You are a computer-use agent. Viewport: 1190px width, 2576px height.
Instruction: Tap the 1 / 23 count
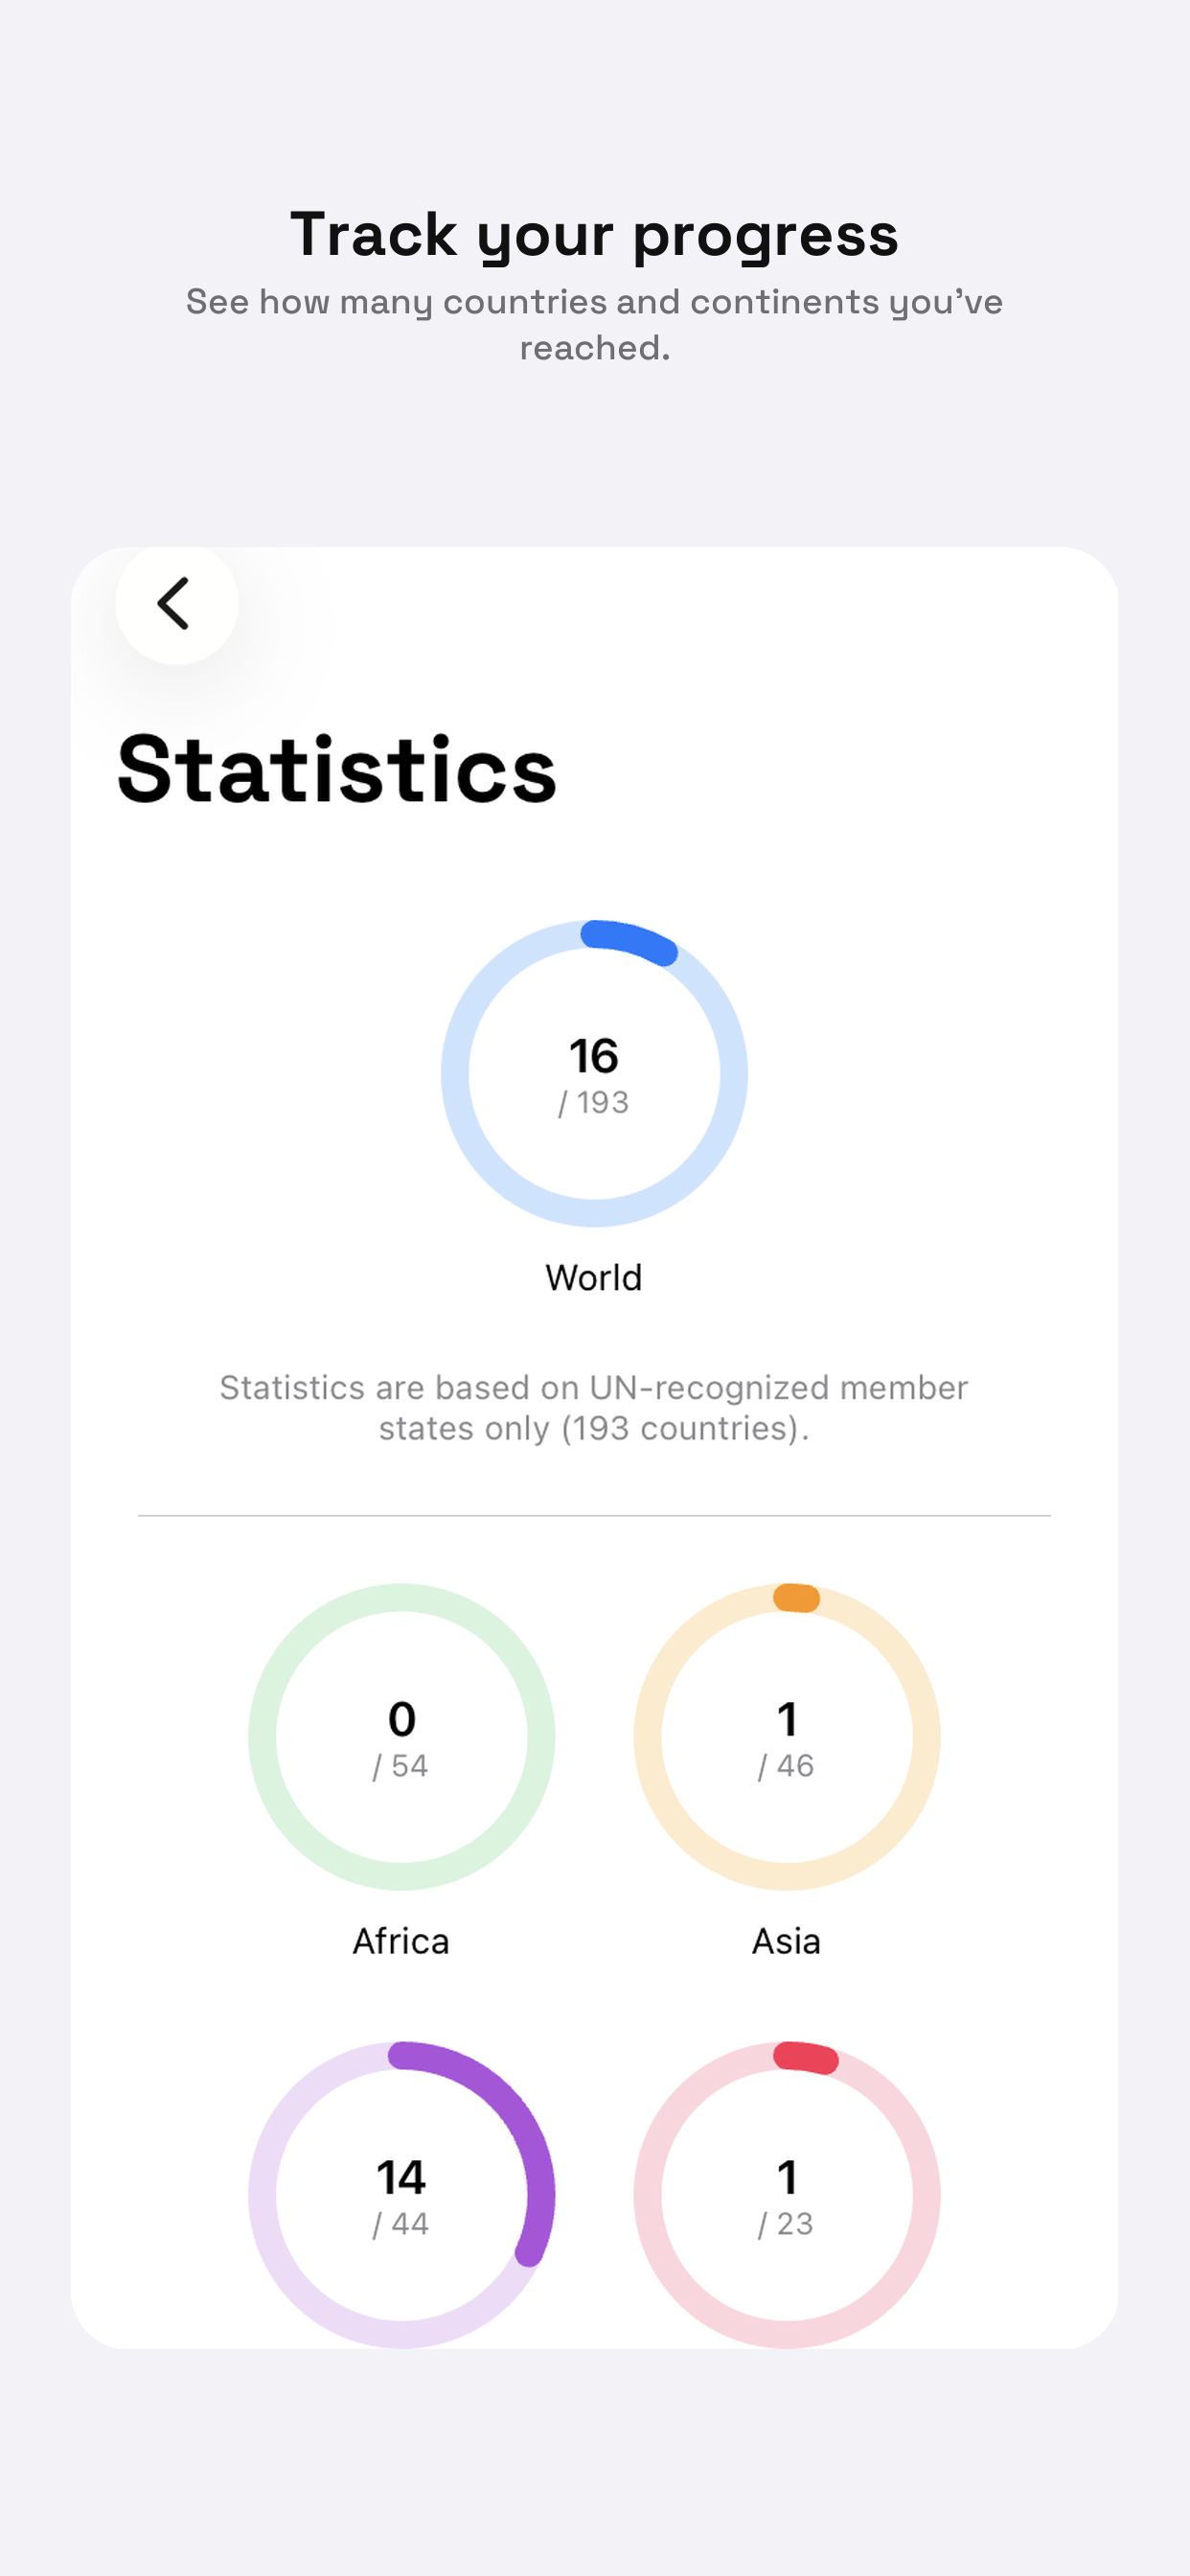coord(787,2197)
